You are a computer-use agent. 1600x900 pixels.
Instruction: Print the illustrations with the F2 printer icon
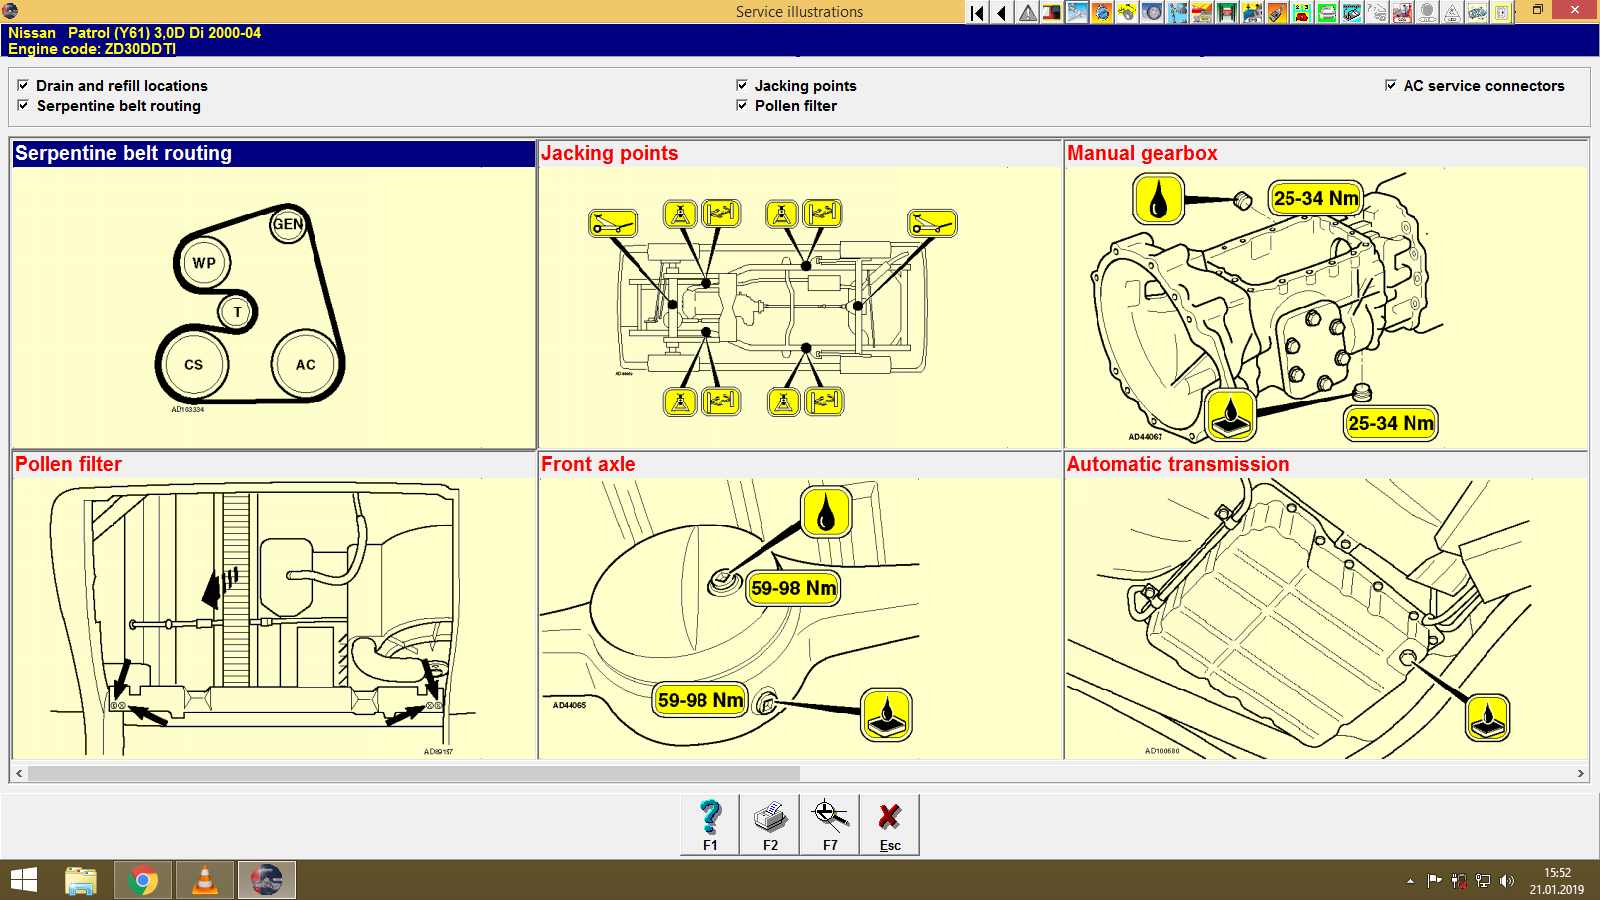tap(770, 822)
